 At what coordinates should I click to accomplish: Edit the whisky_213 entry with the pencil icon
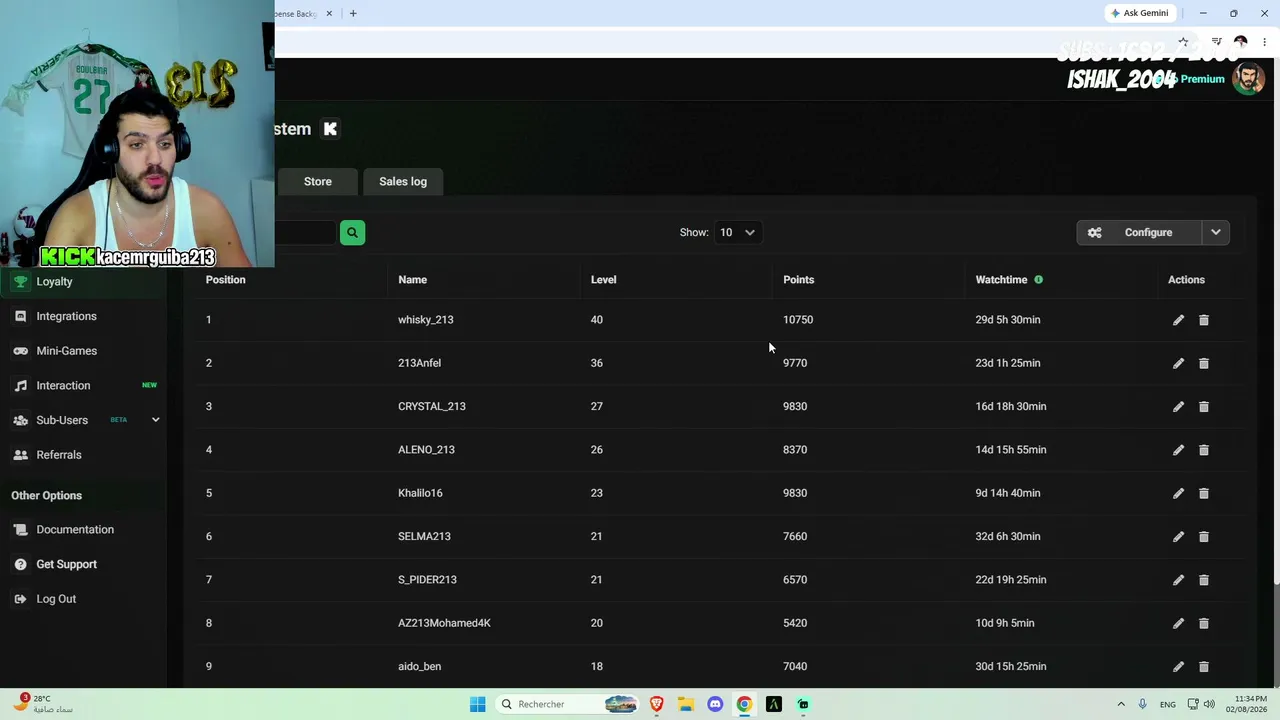(1178, 320)
